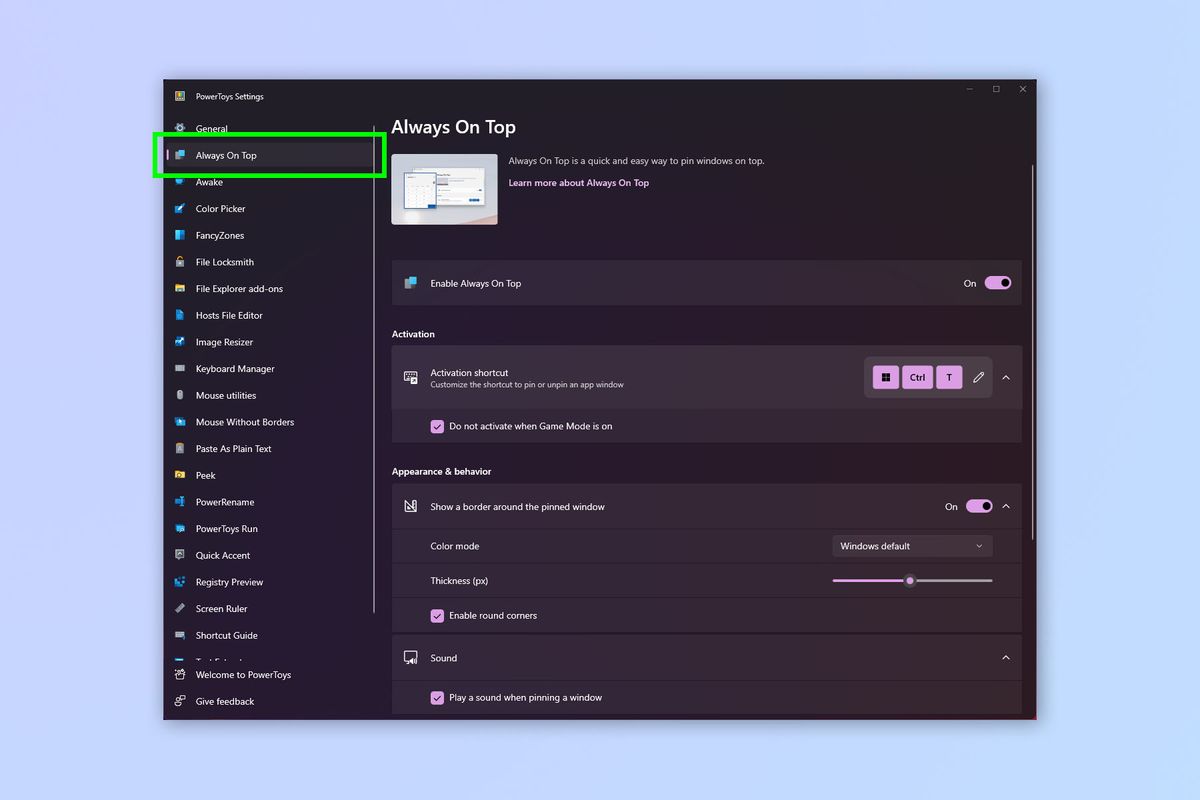Uncheck Play a sound when pinning a window
This screenshot has height=800, width=1200.
[437, 698]
